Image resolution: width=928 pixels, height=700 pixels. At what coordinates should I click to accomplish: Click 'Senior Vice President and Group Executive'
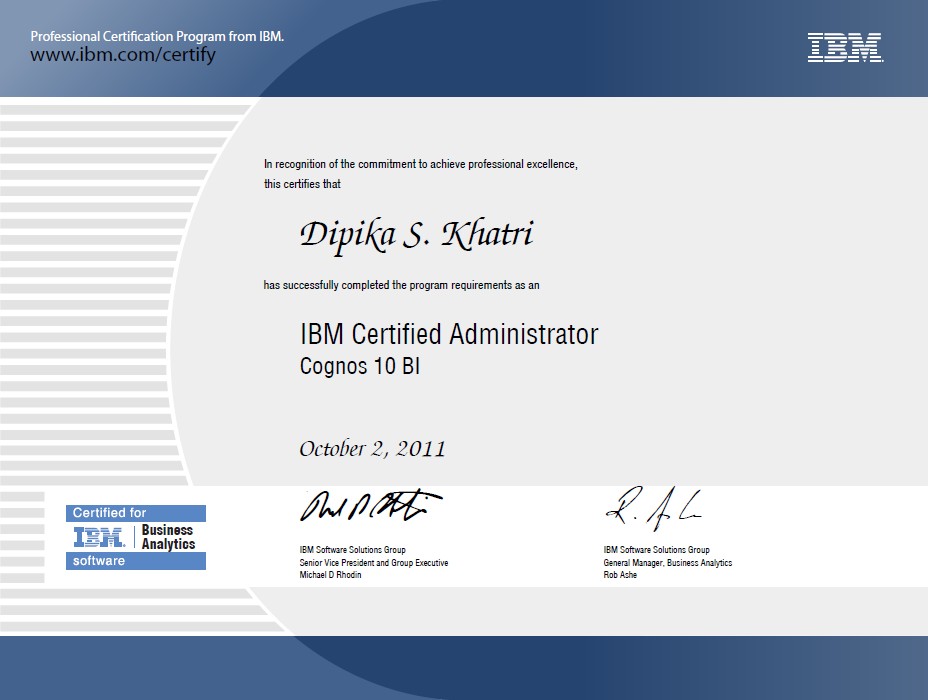373,563
